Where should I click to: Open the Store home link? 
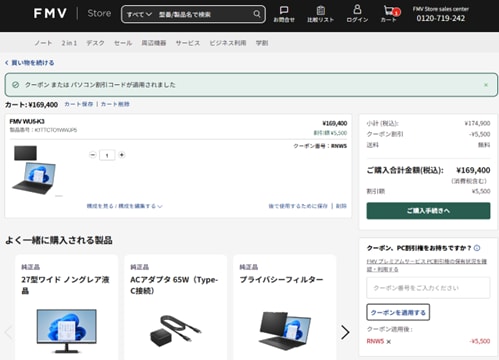click(x=99, y=13)
